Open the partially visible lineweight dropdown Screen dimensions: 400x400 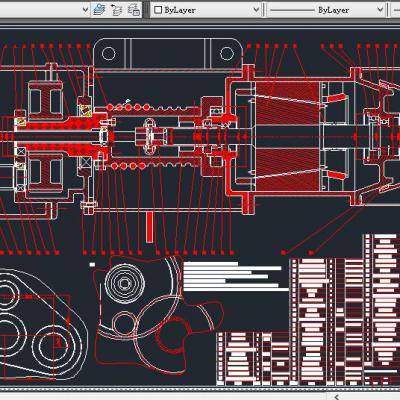395,10
